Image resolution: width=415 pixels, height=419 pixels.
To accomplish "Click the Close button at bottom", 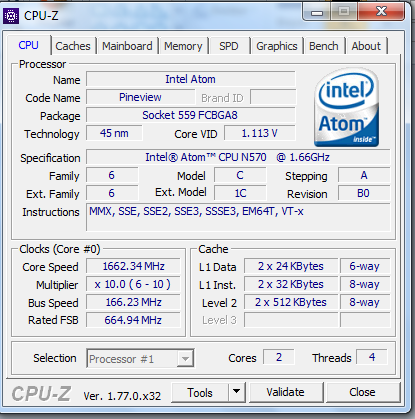I will (363, 392).
